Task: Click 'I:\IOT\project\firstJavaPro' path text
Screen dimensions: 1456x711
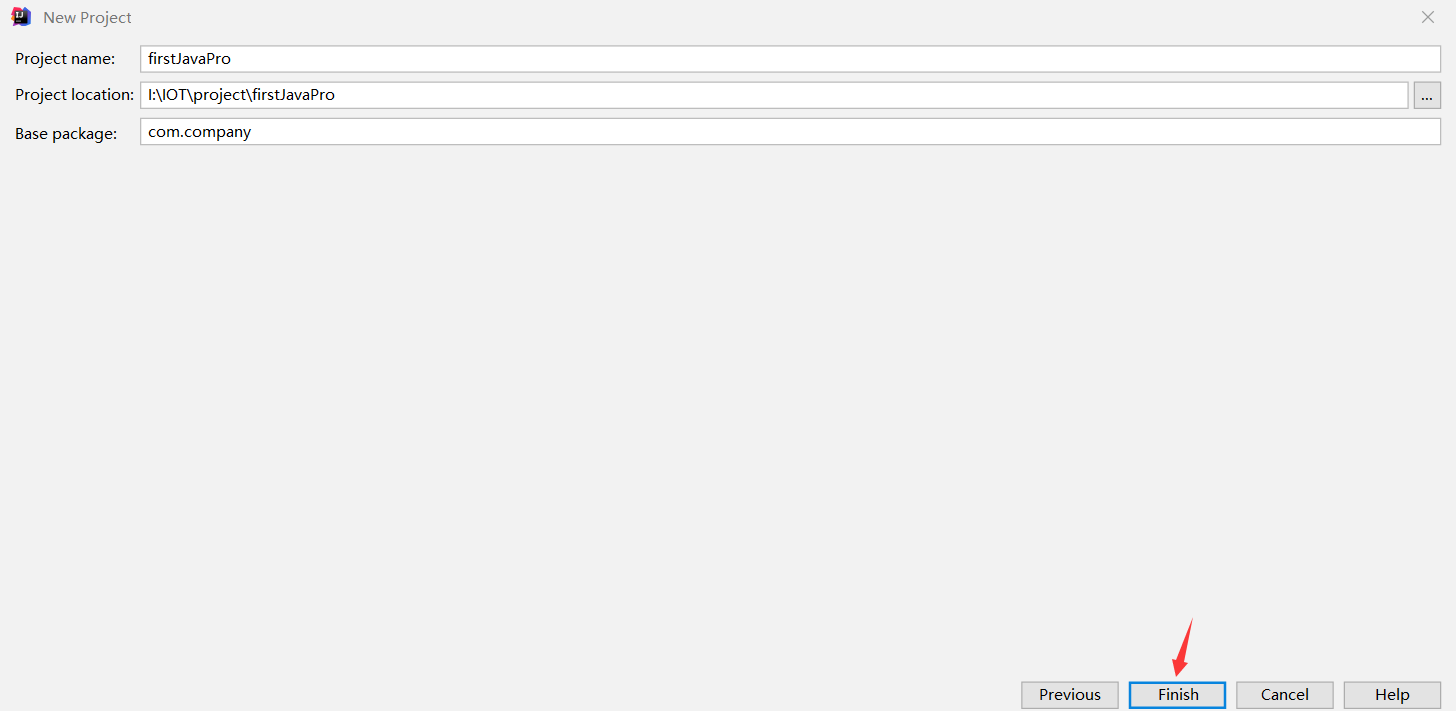Action: click(x=241, y=95)
